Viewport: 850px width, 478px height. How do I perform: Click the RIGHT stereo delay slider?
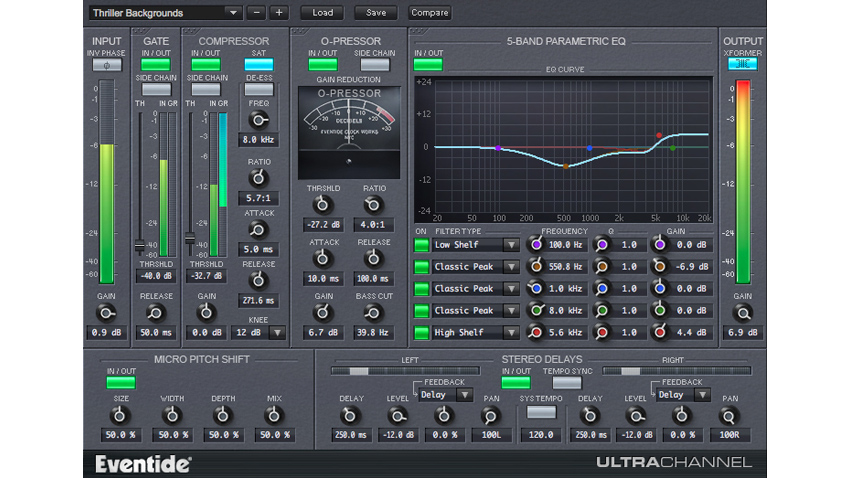pyautogui.click(x=677, y=371)
